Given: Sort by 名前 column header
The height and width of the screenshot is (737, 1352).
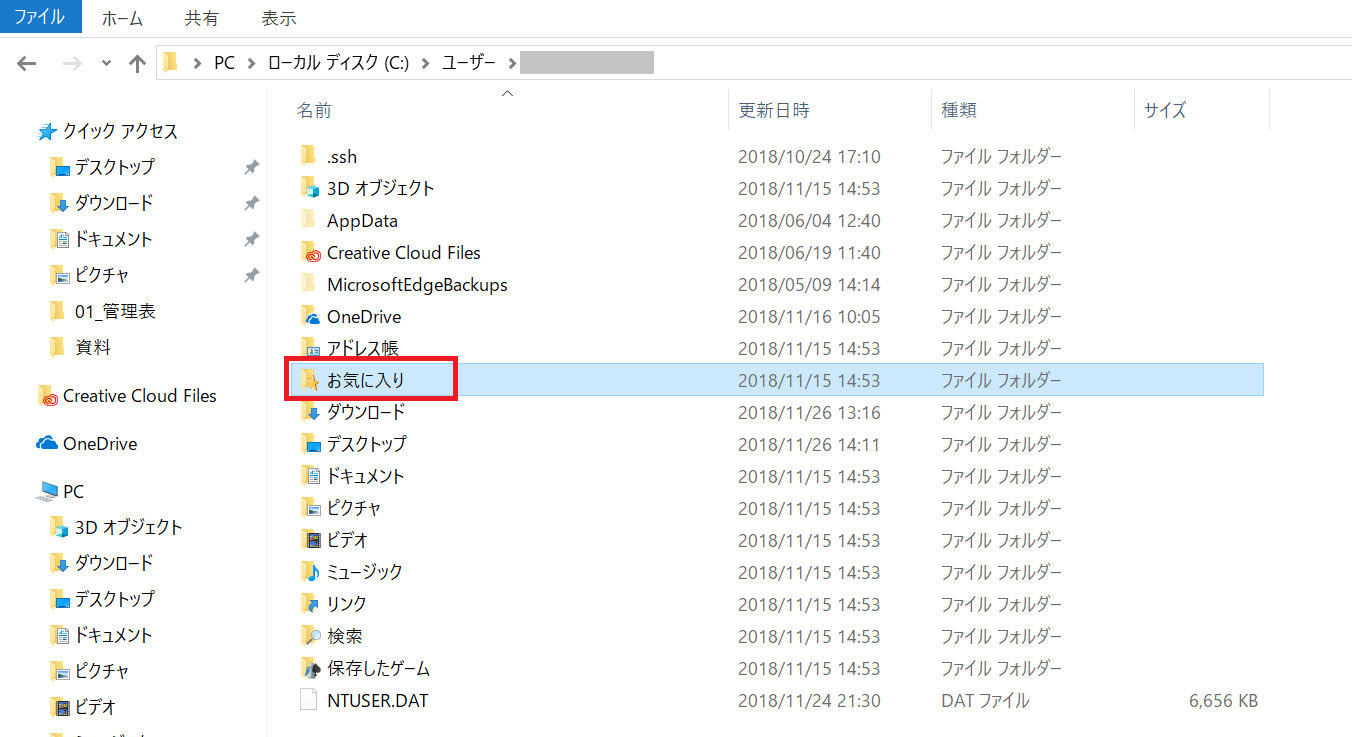Looking at the screenshot, I should 314,110.
